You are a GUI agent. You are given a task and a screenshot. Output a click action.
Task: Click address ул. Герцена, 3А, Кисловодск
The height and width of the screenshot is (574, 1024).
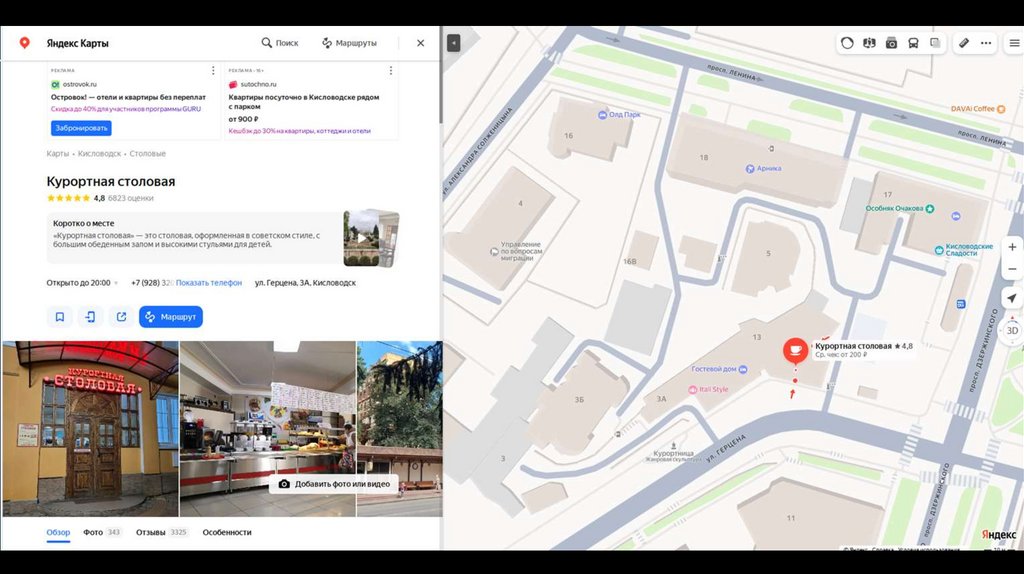pyautogui.click(x=305, y=283)
